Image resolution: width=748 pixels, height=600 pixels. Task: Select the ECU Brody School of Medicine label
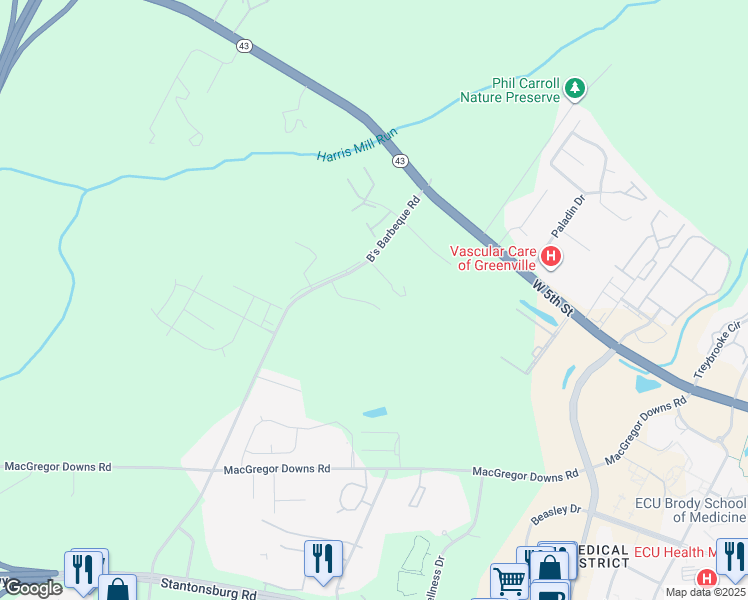coord(691,510)
